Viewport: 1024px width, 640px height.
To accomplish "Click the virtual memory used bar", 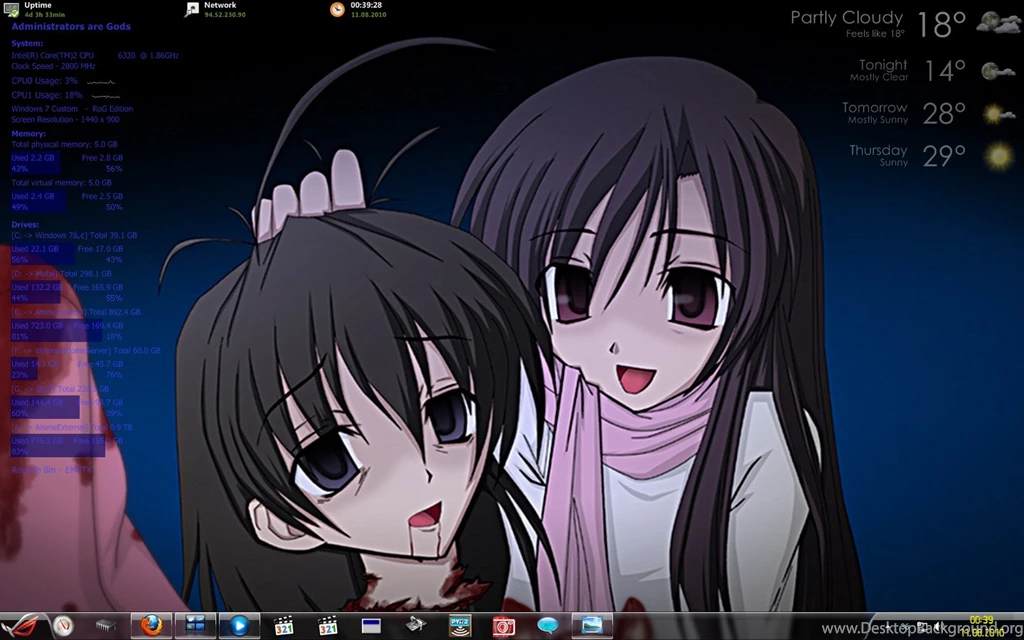I will pyautogui.click(x=39, y=202).
